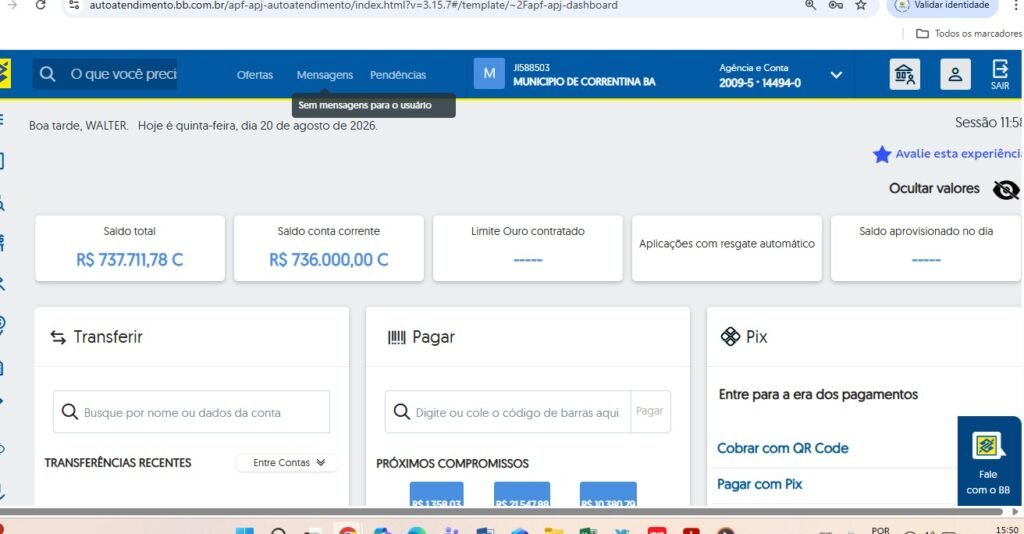
Task: Click PRÓXIMOS COMPROMISSOS label
Action: point(453,463)
